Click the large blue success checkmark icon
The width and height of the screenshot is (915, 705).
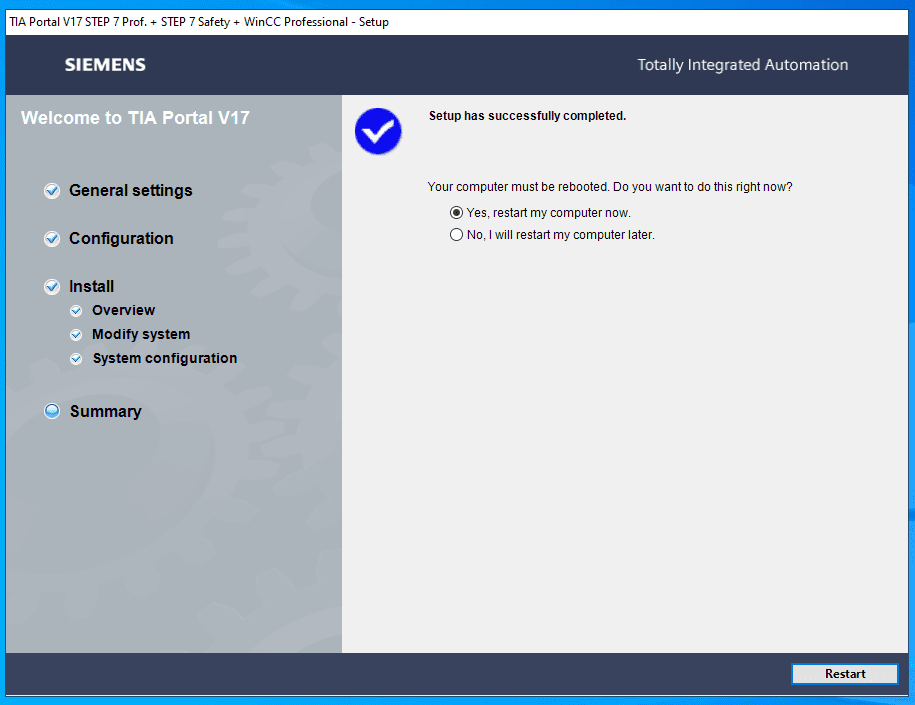378,131
